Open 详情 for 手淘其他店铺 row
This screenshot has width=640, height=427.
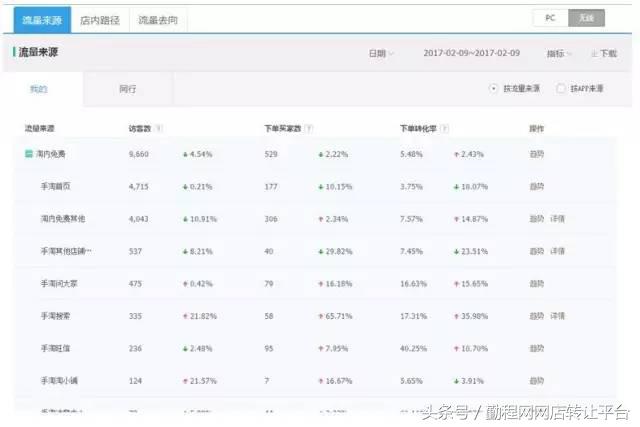(558, 251)
